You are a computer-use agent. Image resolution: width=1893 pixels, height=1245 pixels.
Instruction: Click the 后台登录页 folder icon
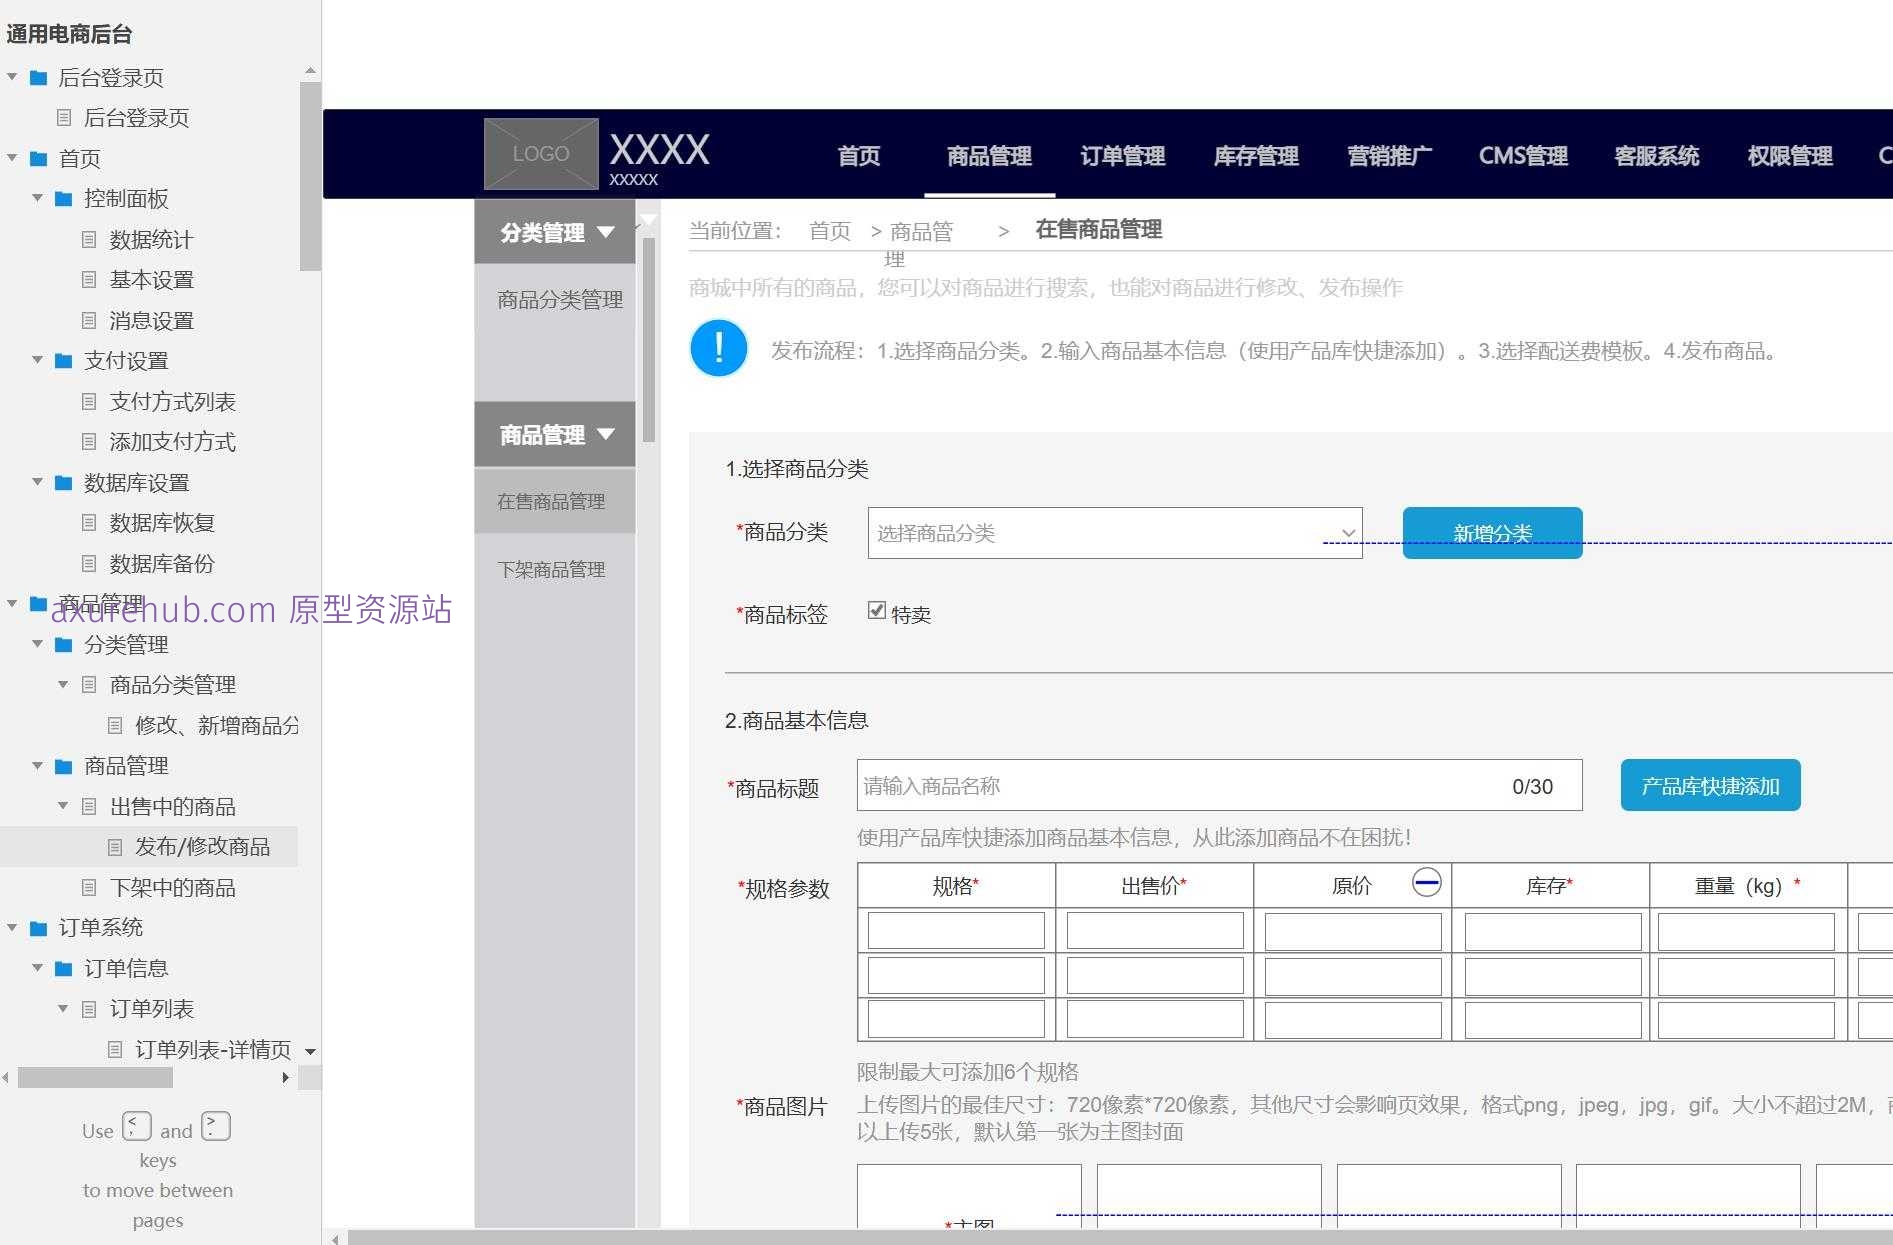coord(39,78)
